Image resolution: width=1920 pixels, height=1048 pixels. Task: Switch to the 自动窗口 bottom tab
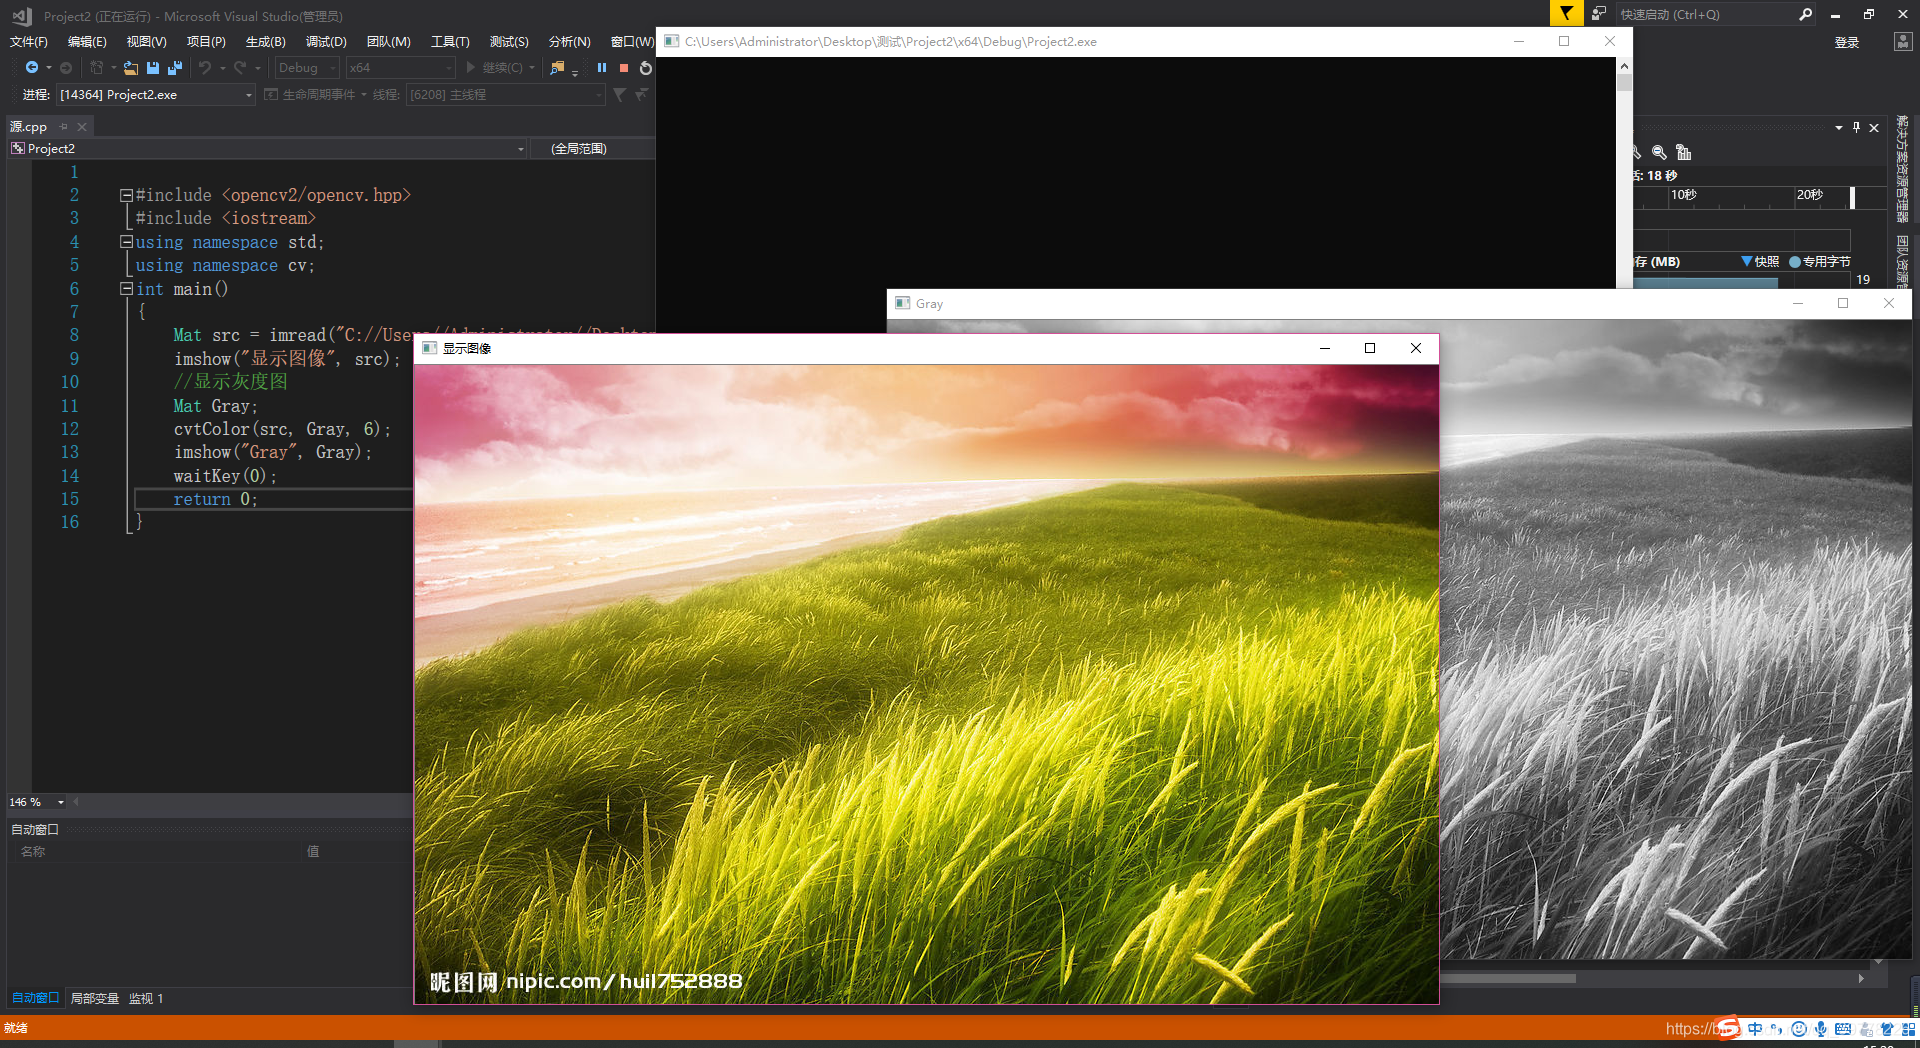(x=35, y=998)
